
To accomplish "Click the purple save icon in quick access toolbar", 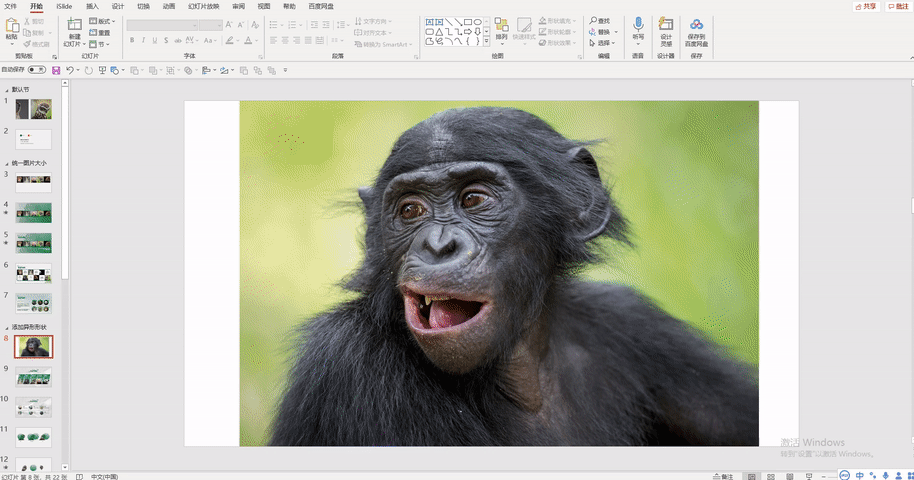I will 56,70.
